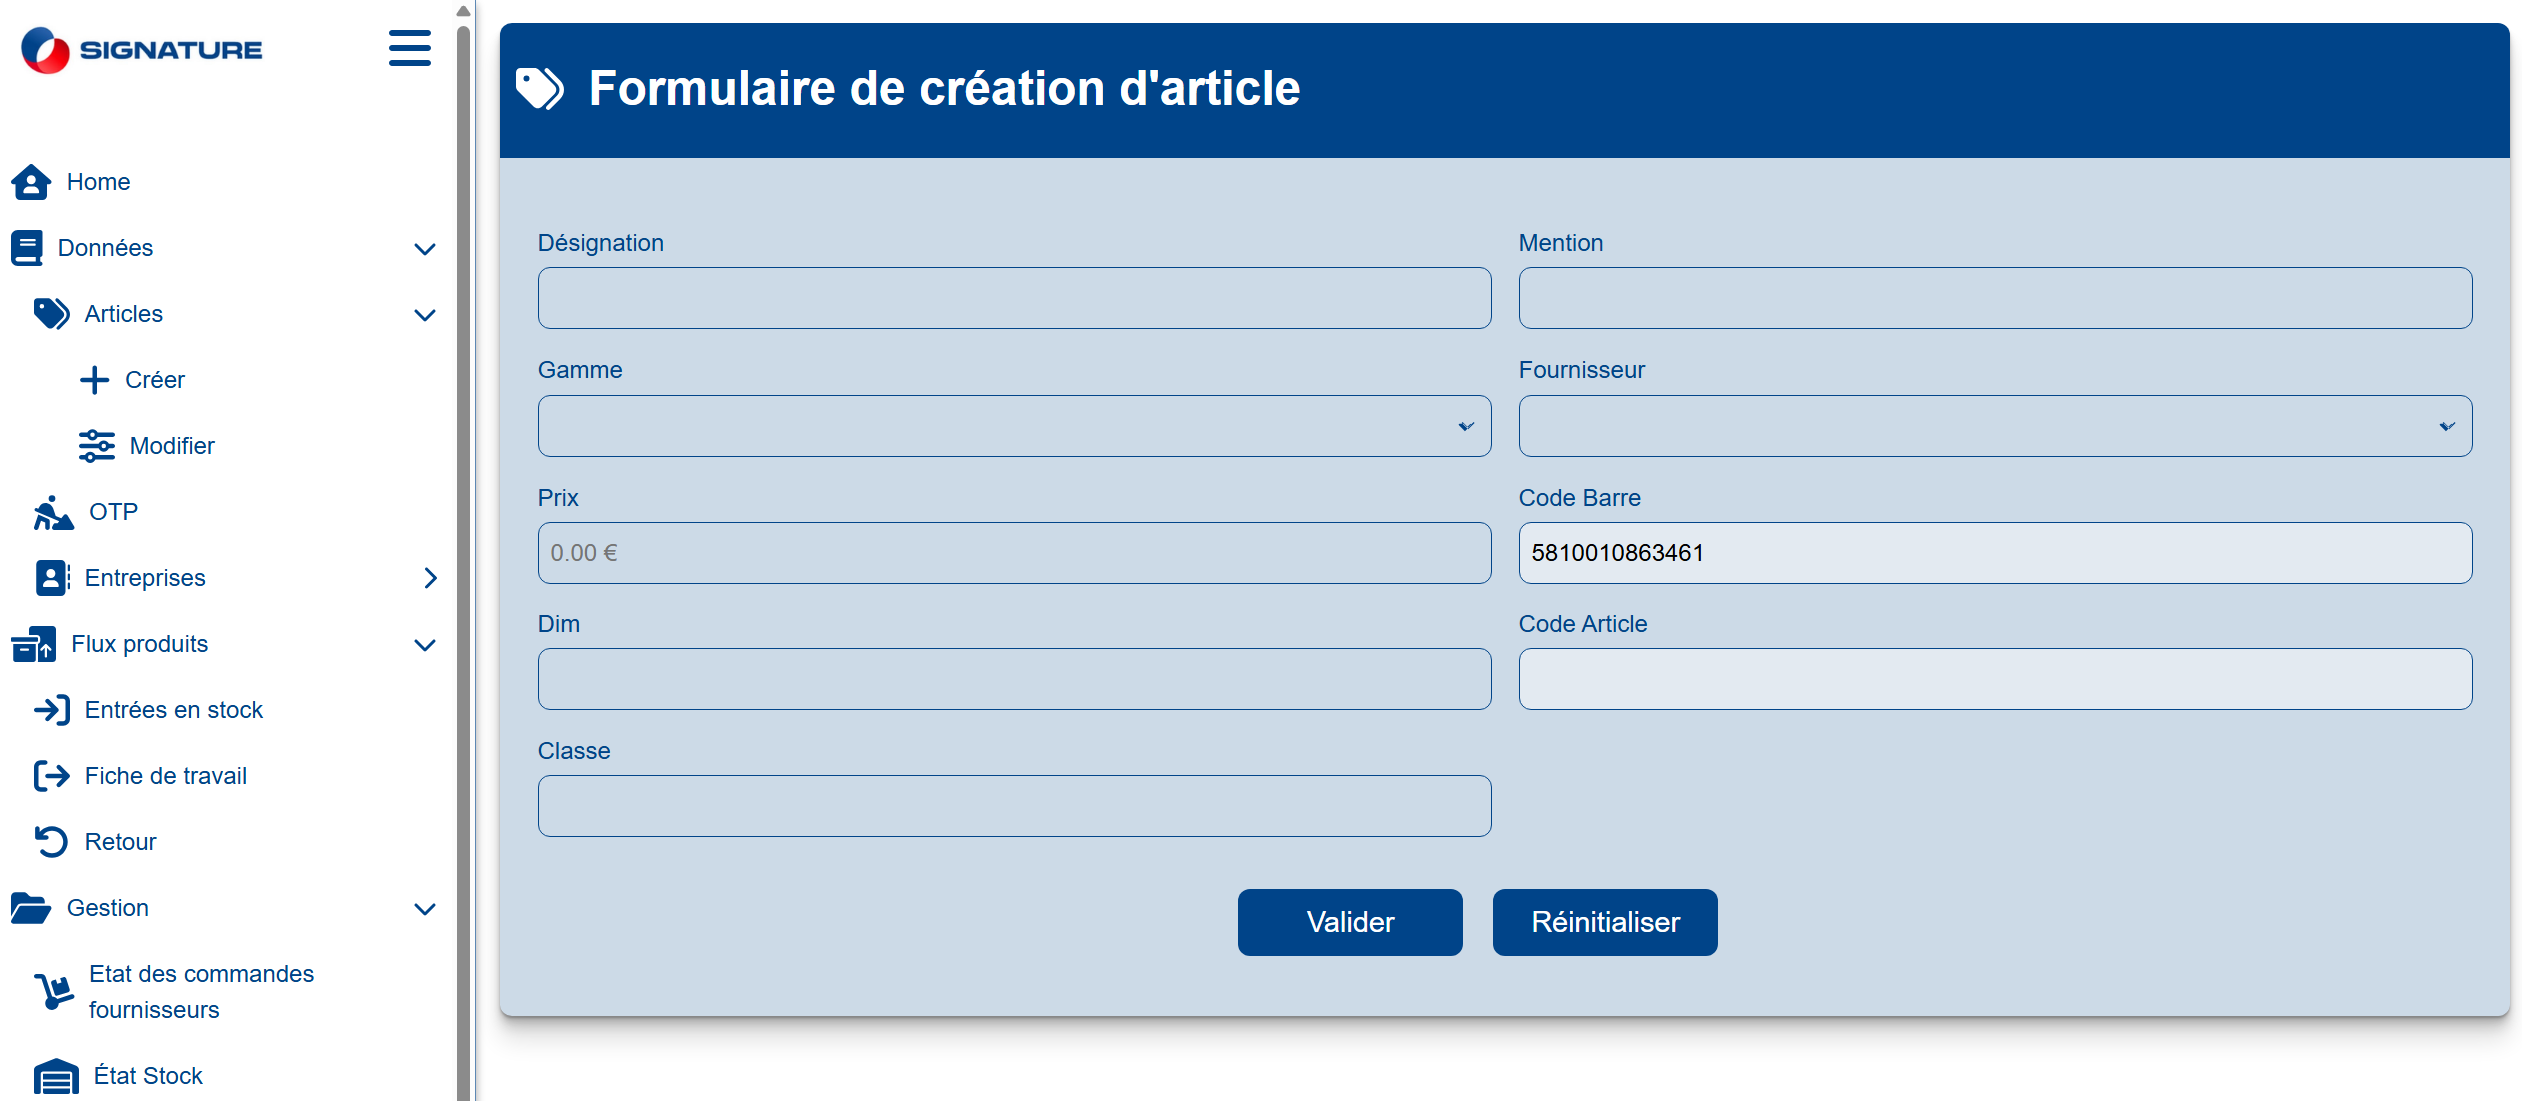
Task: Click the commandes fournisseurs dolly icon
Action: (54, 992)
